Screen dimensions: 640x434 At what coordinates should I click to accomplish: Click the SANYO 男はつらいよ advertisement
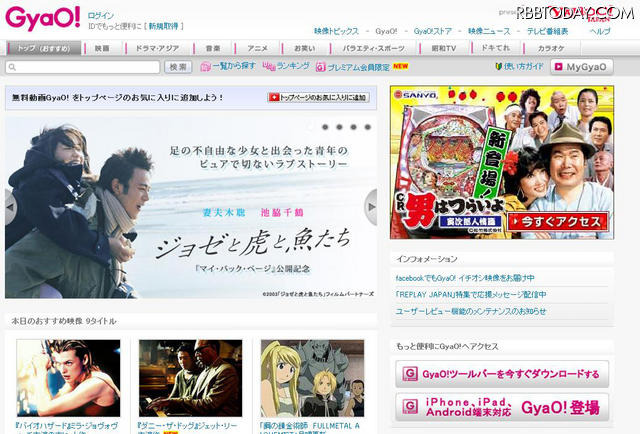click(x=502, y=162)
